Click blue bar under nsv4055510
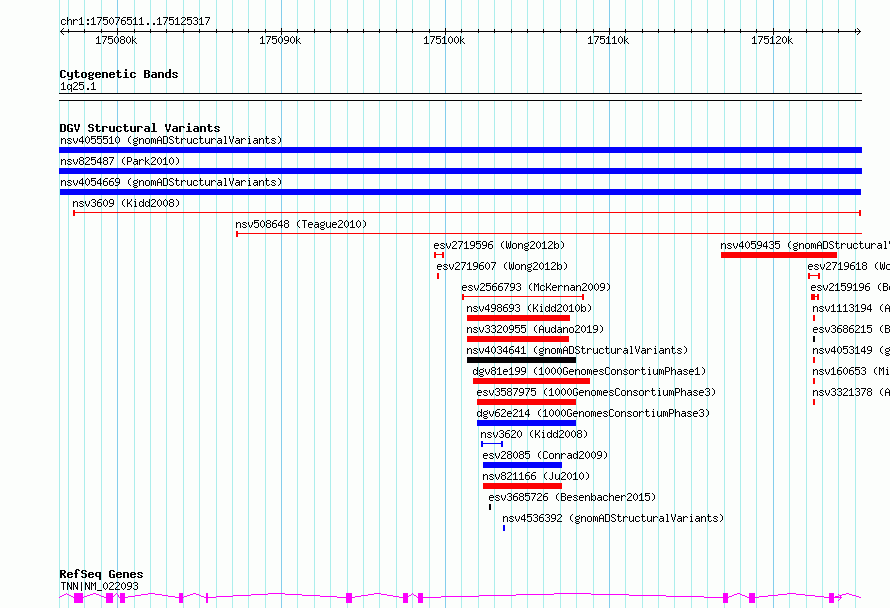 (460, 150)
